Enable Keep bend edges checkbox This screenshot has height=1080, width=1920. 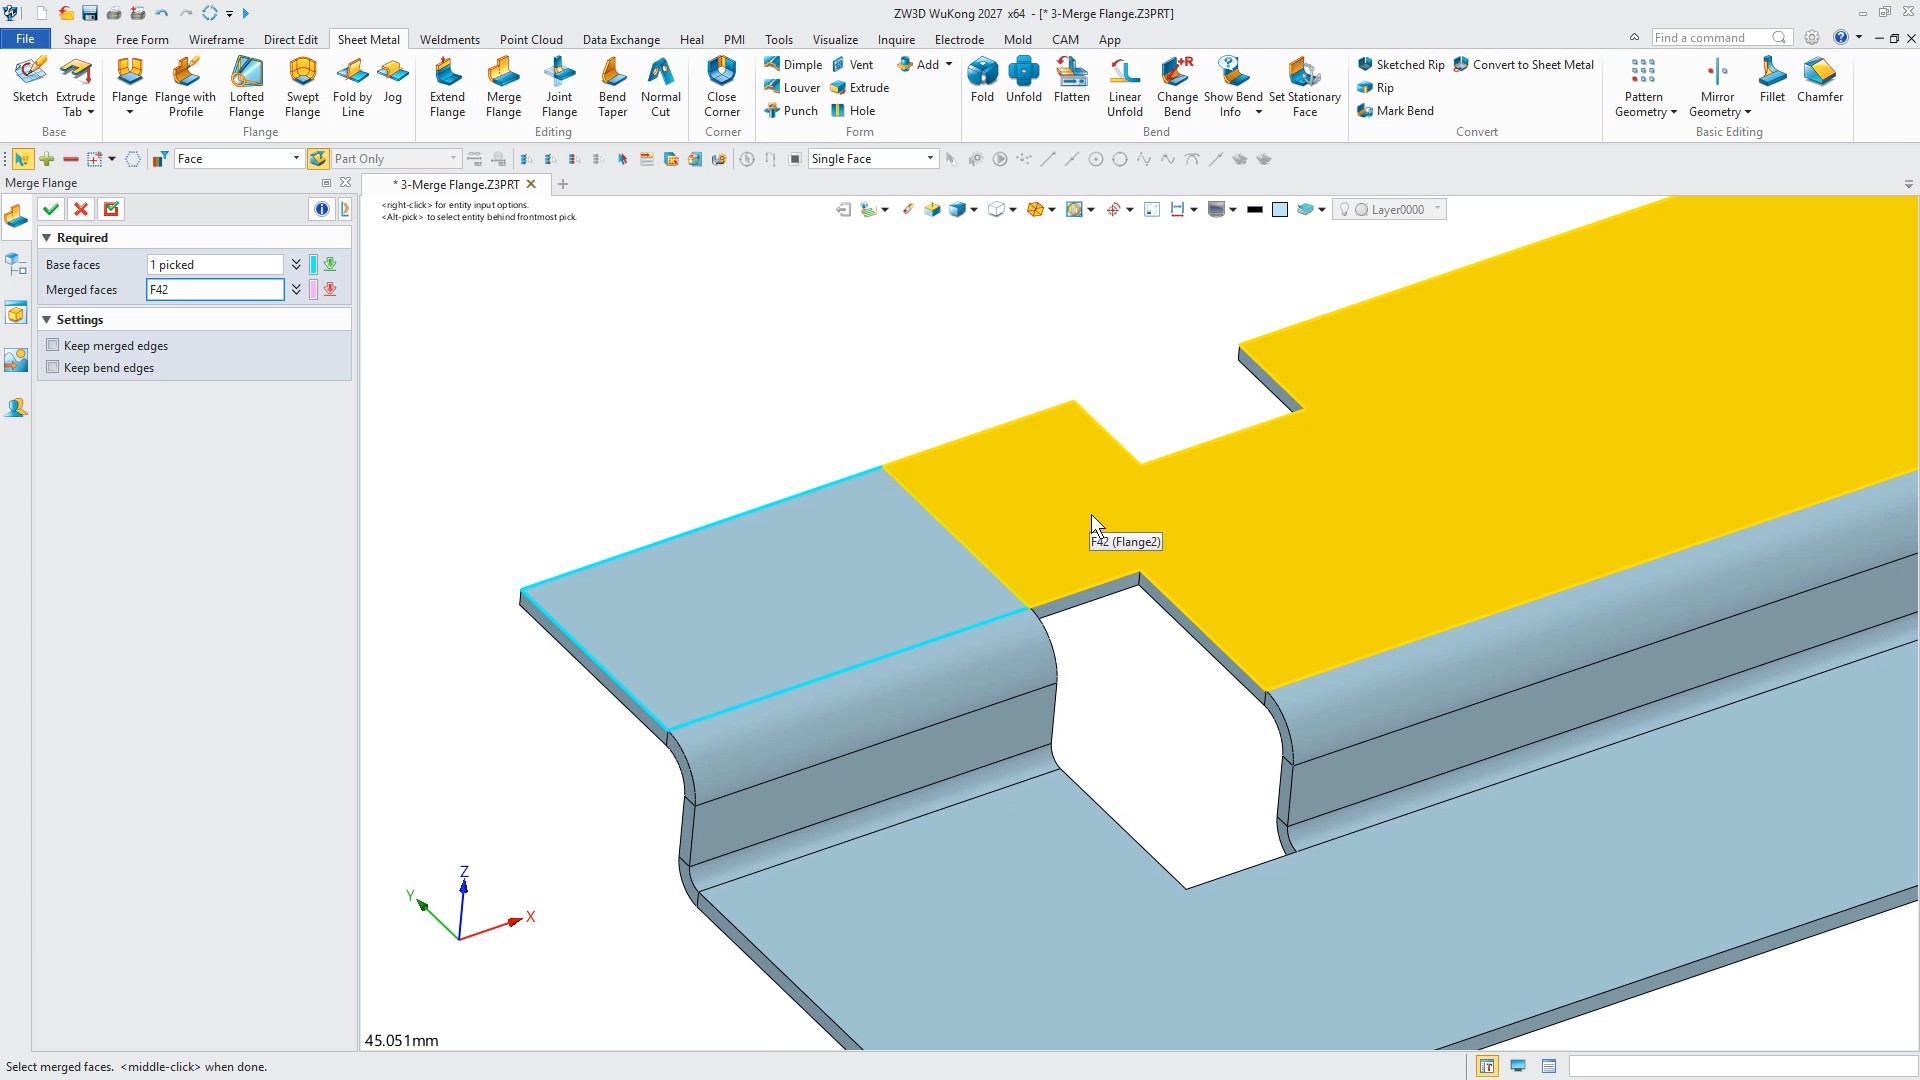point(53,367)
